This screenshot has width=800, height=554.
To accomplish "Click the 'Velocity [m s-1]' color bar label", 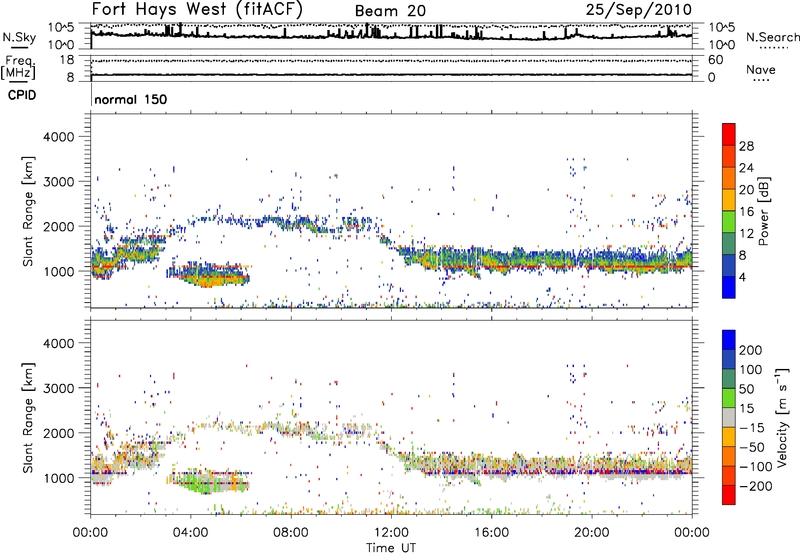I will point(782,417).
